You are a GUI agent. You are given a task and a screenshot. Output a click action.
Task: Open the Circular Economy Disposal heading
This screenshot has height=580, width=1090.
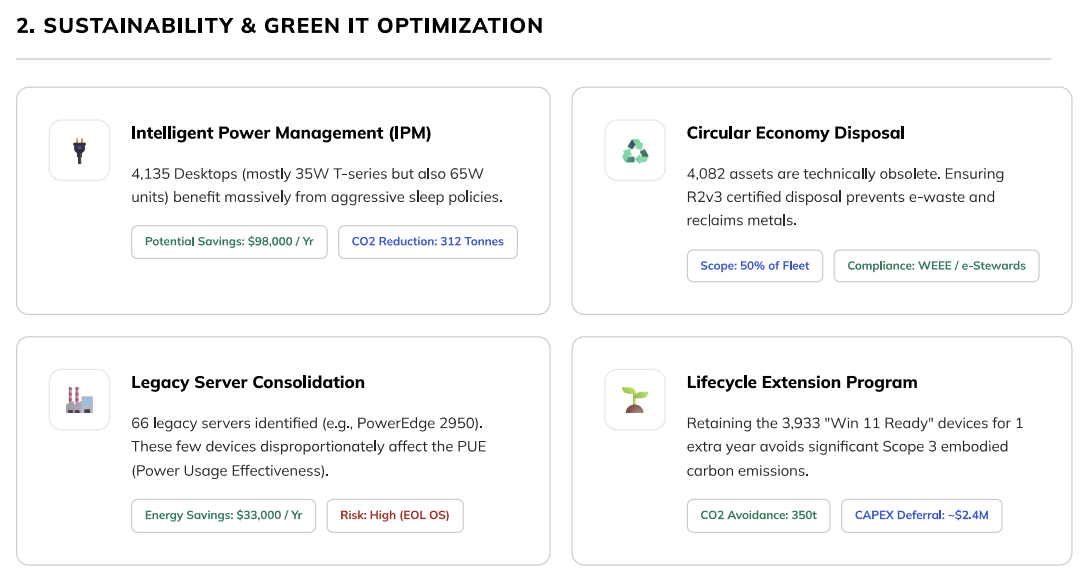[795, 133]
